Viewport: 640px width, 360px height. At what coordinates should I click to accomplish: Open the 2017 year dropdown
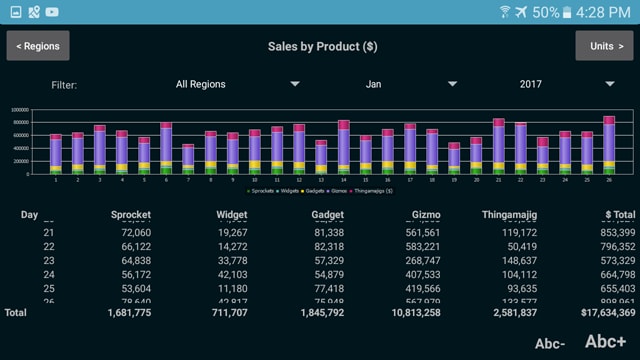(x=567, y=84)
